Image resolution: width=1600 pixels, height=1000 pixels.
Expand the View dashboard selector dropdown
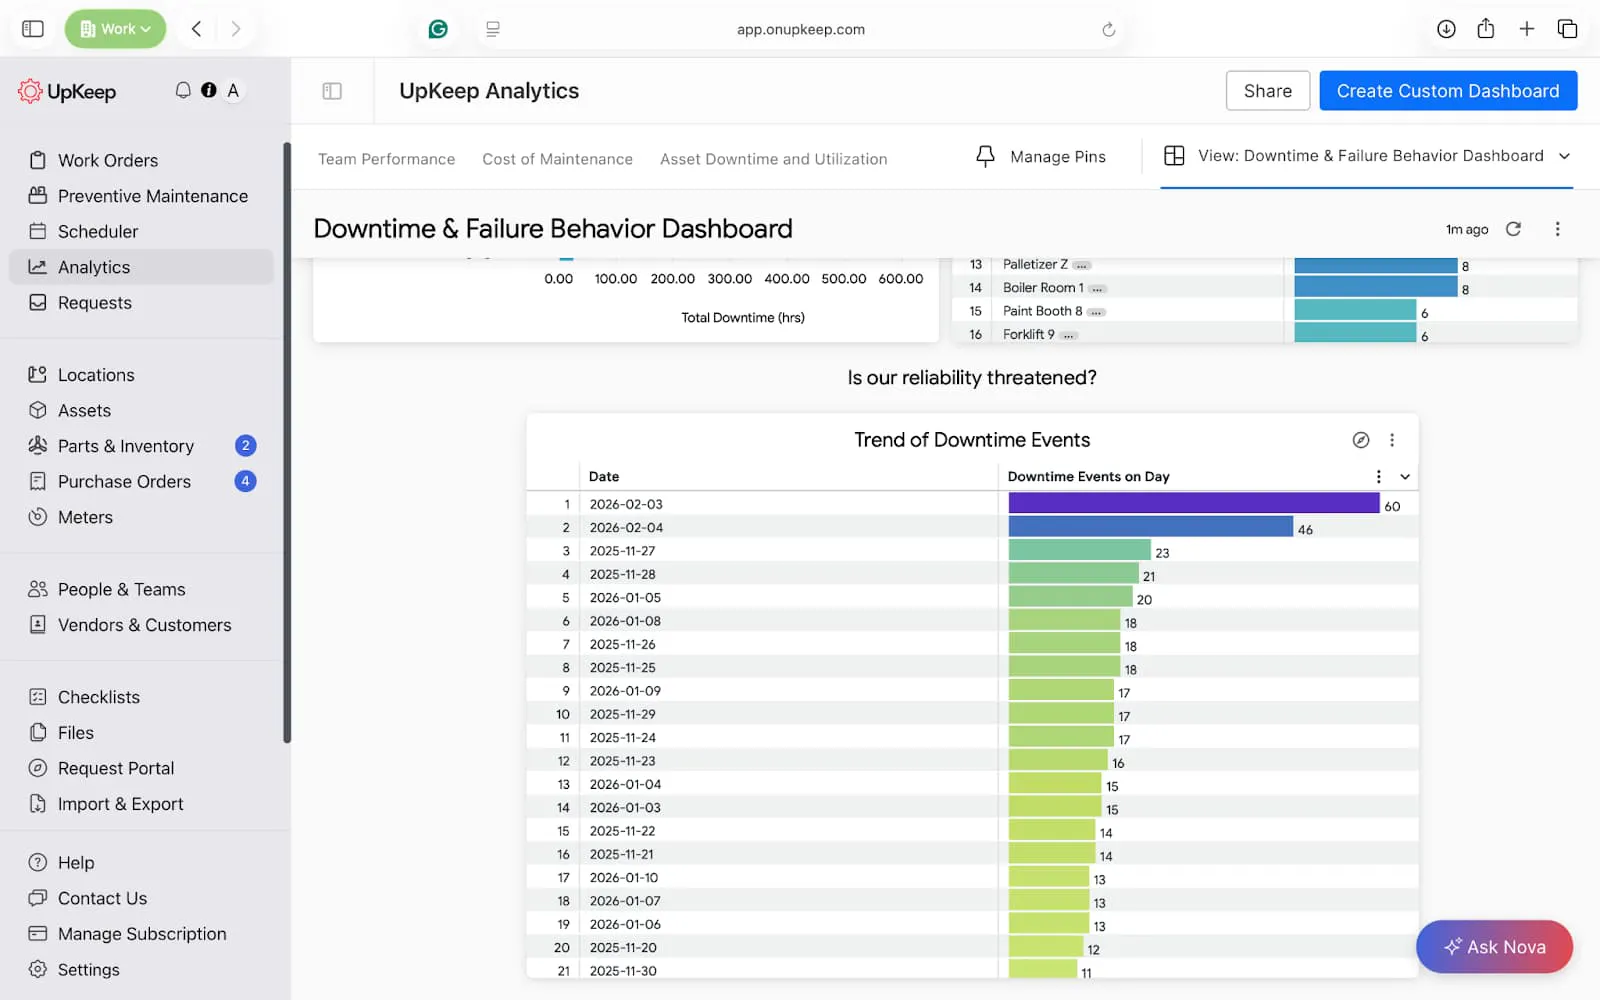[1564, 156]
